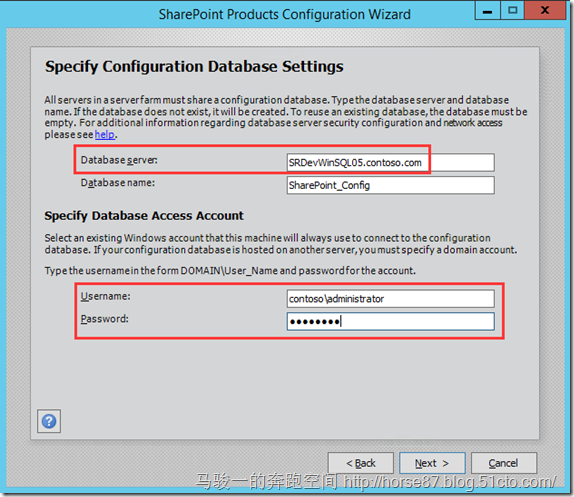Open the help link in the description
Image resolution: width=574 pixels, height=497 pixels.
click(x=105, y=135)
